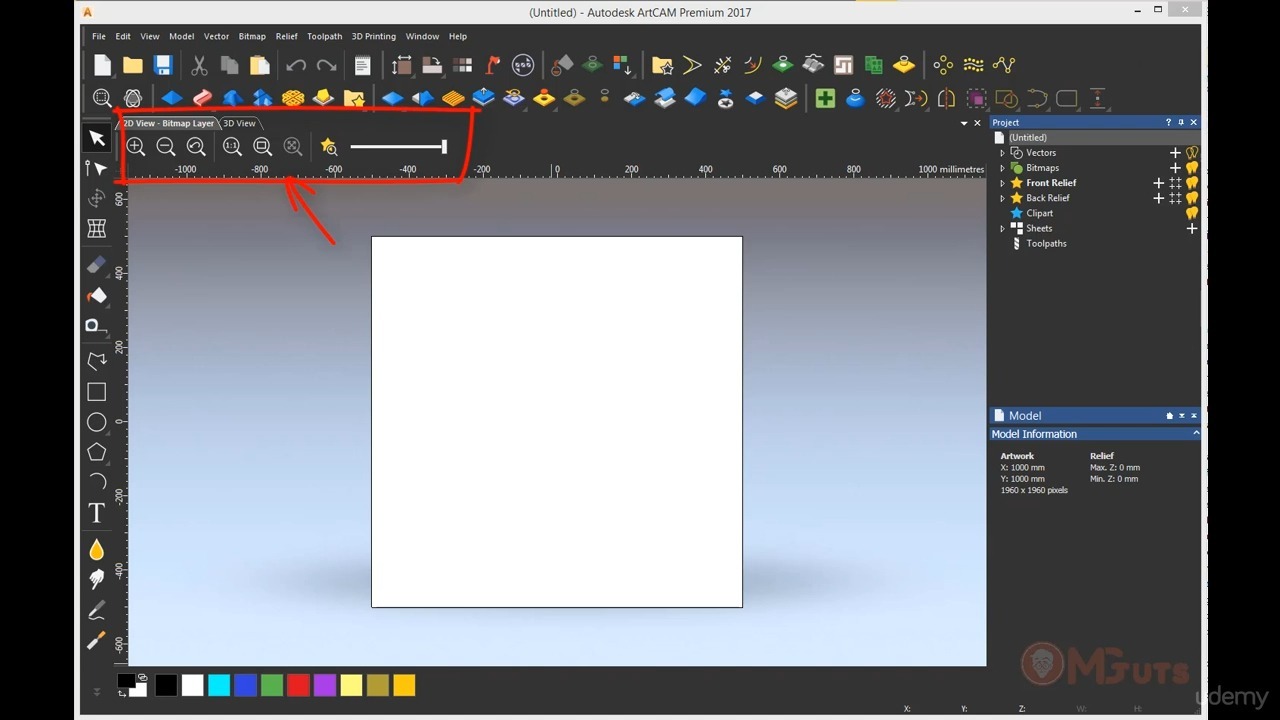Select the Text tool in left toolbar
Screen dimensions: 1280x720
tap(96, 513)
